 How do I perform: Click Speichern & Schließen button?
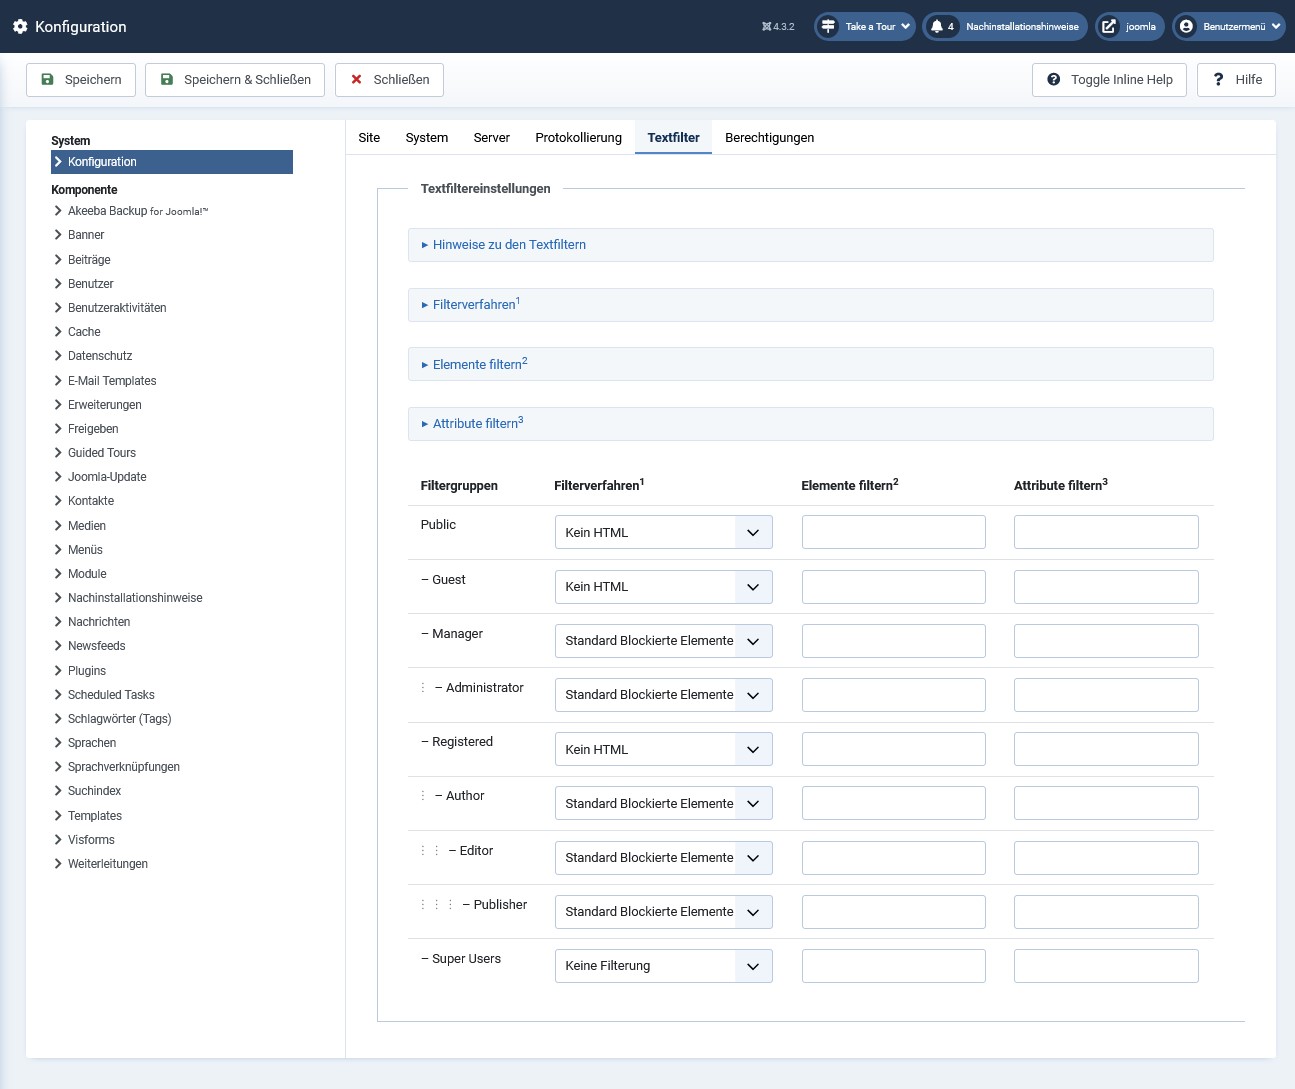point(235,79)
